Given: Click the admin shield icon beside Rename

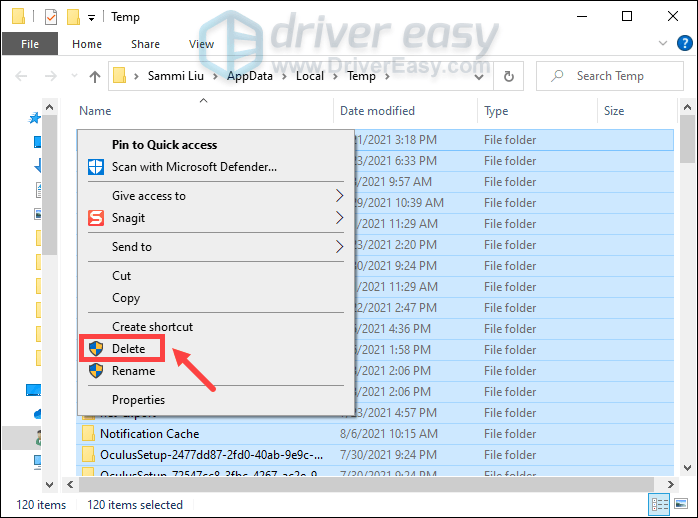Looking at the screenshot, I should coord(96,371).
